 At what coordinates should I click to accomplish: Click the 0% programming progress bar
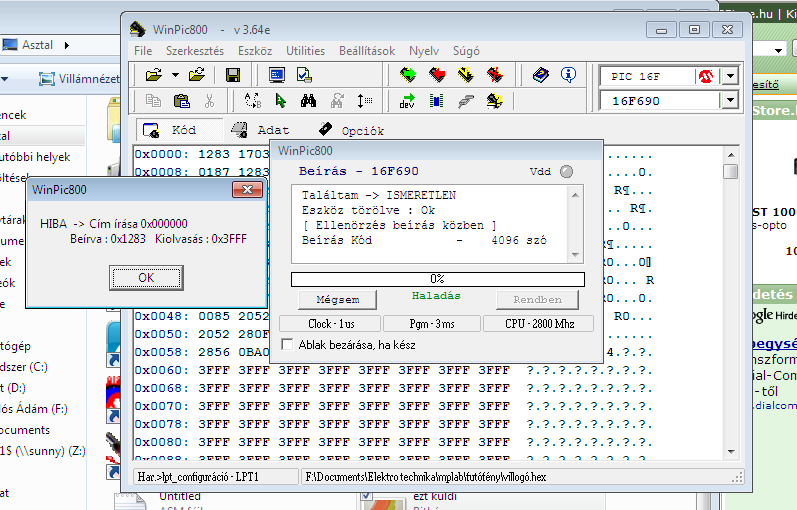[438, 279]
